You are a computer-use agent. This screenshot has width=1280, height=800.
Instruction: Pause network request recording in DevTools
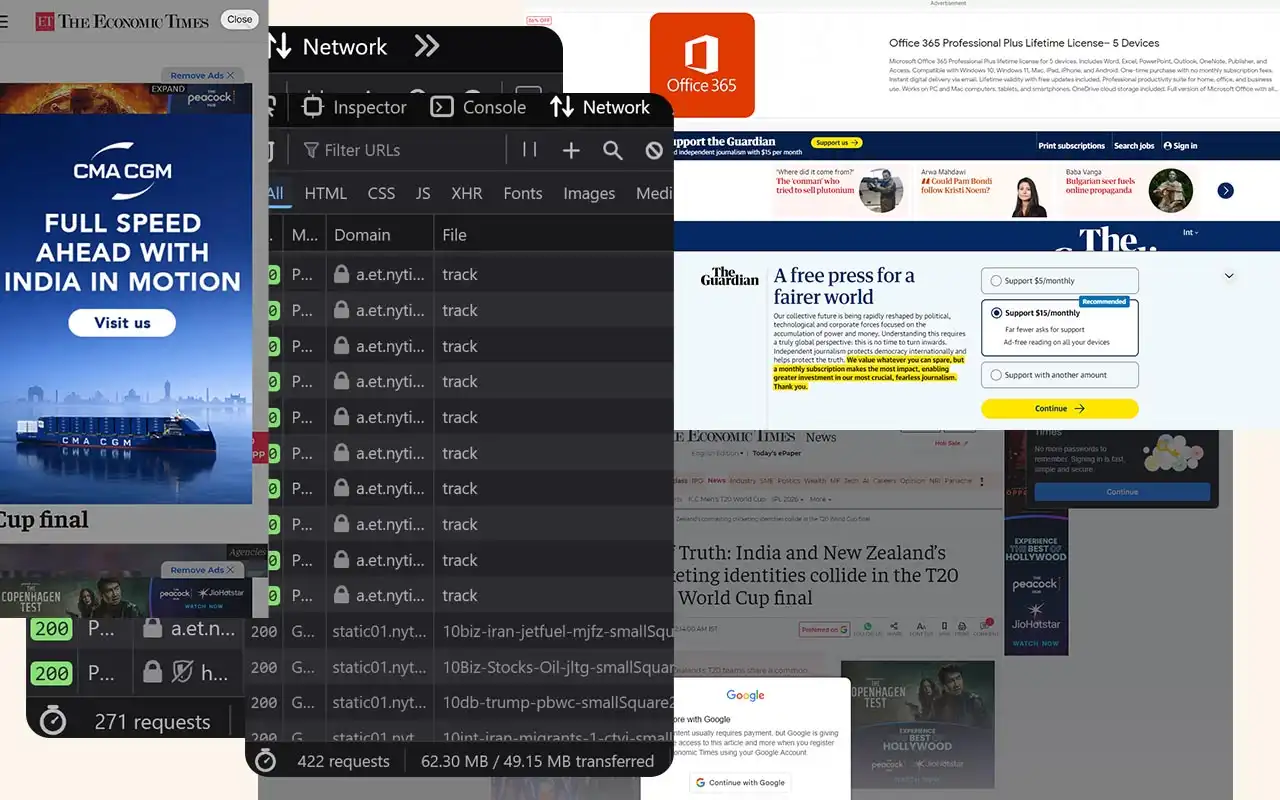(529, 150)
